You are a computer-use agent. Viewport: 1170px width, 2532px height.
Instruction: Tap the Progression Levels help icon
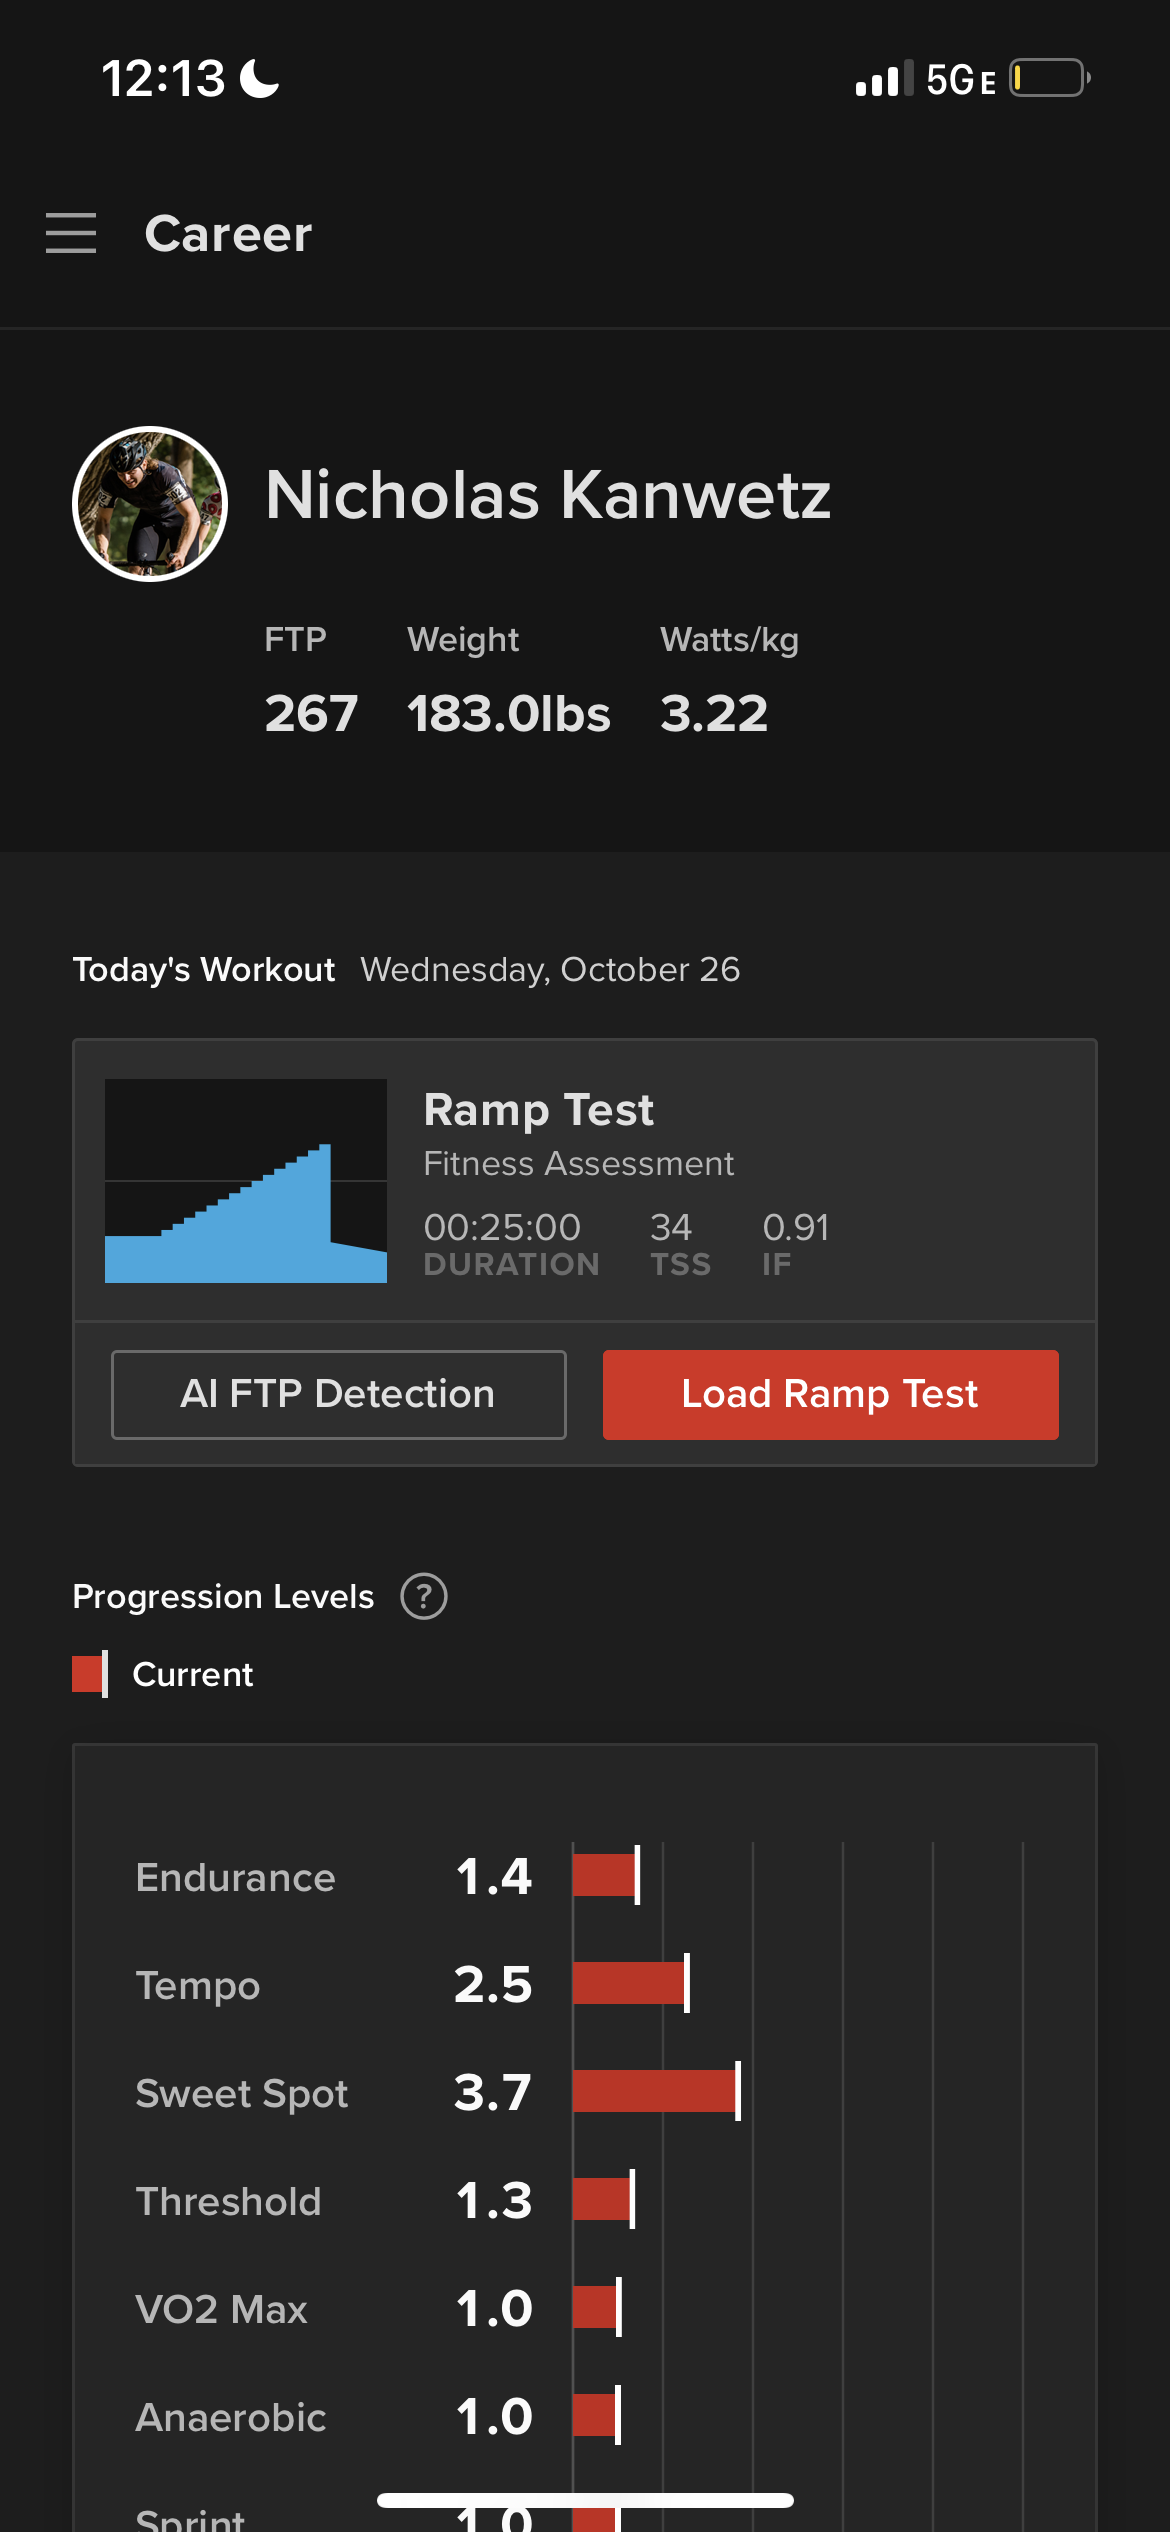tap(424, 1596)
